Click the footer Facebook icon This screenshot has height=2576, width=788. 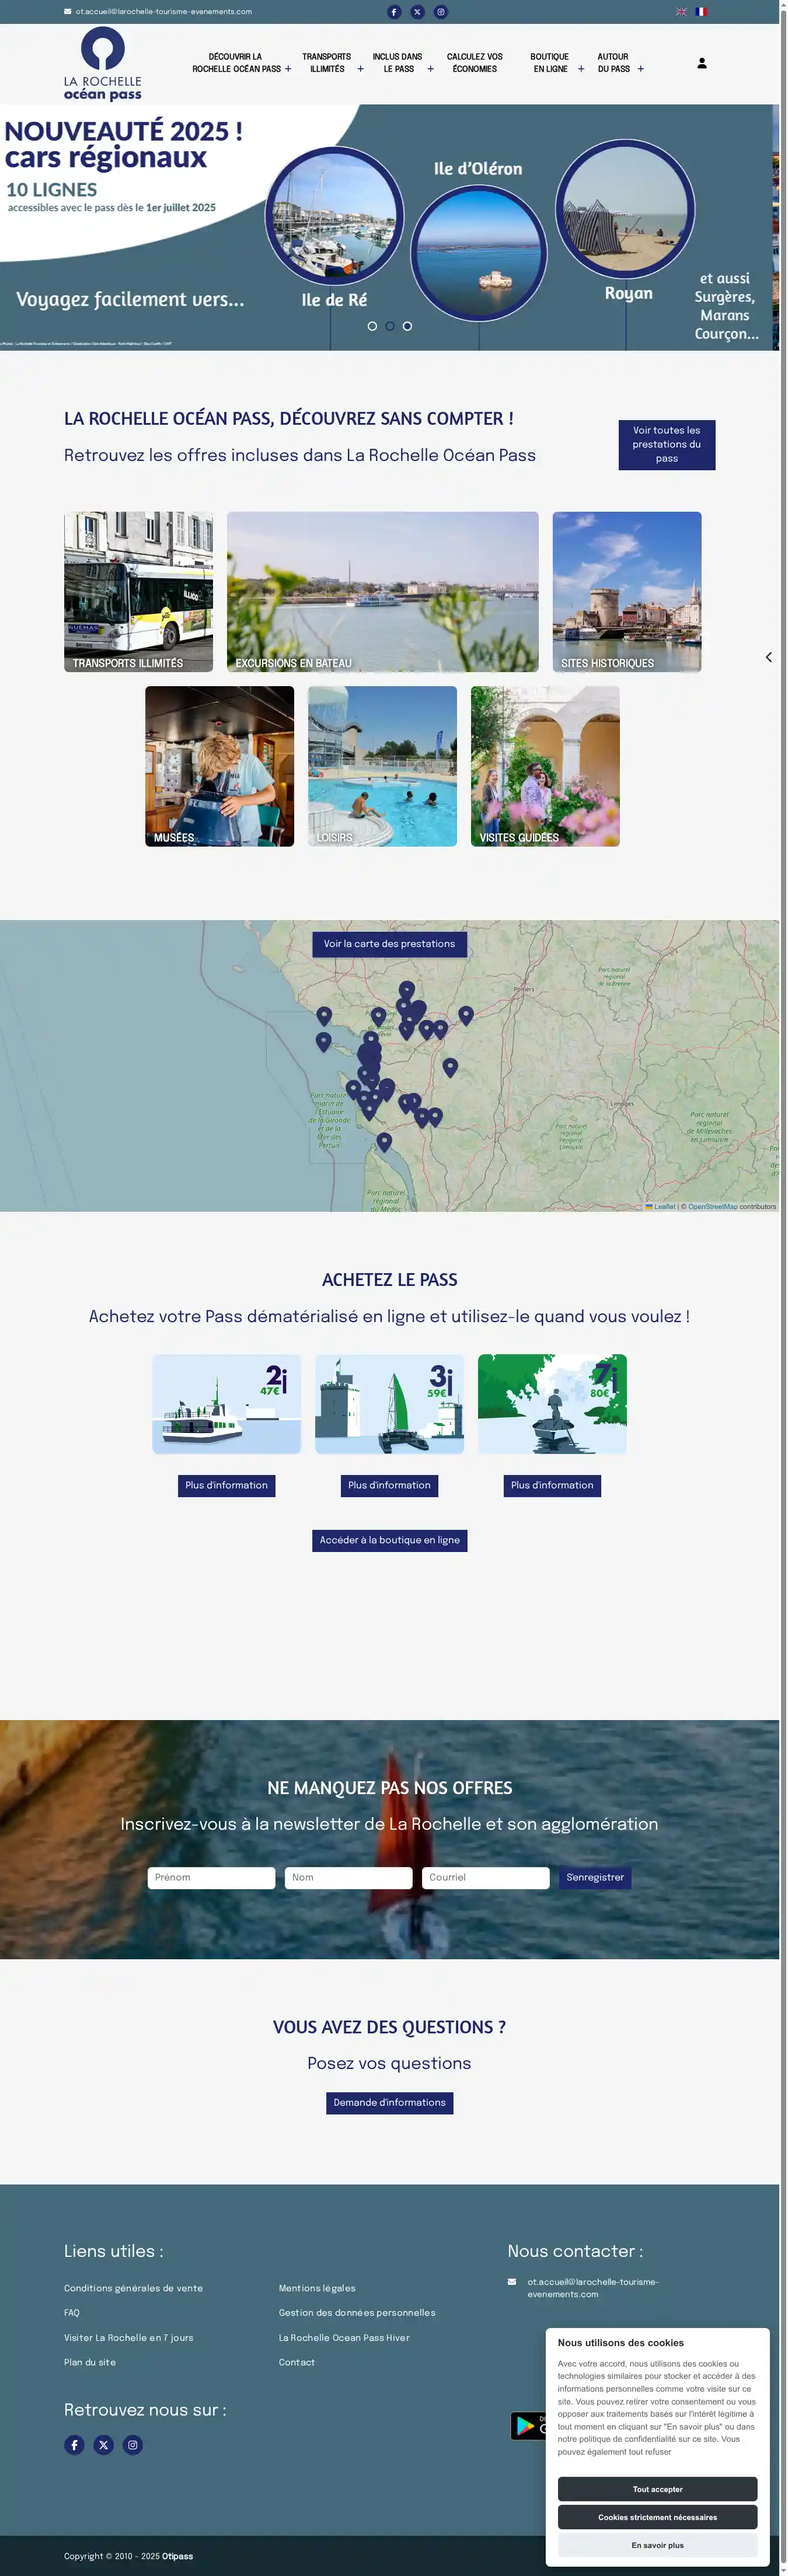[x=74, y=2445]
